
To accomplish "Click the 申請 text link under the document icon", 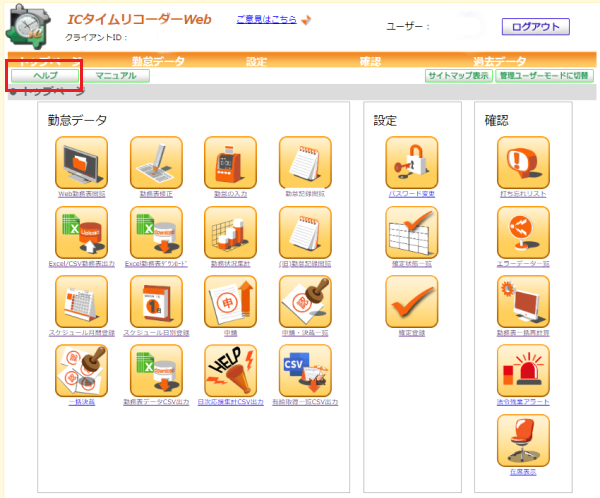I will click(230, 333).
